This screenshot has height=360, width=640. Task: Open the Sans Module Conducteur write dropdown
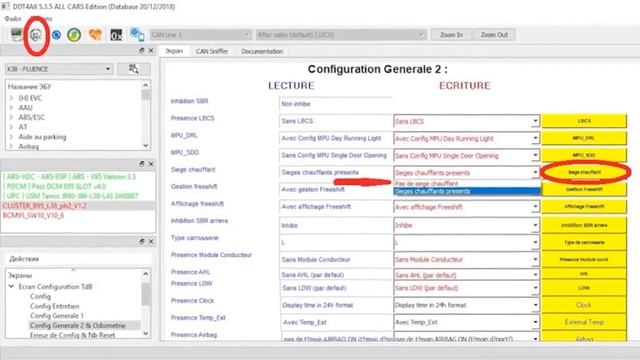click(467, 260)
